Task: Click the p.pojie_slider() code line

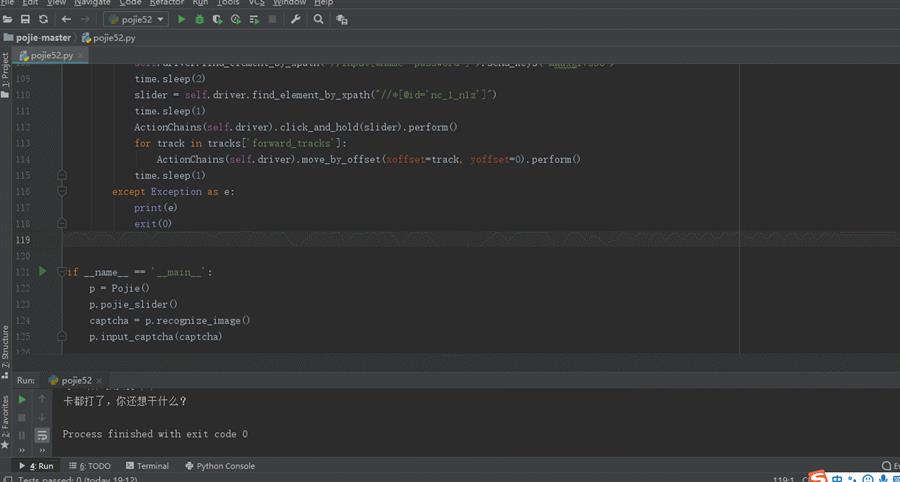Action: pos(134,304)
